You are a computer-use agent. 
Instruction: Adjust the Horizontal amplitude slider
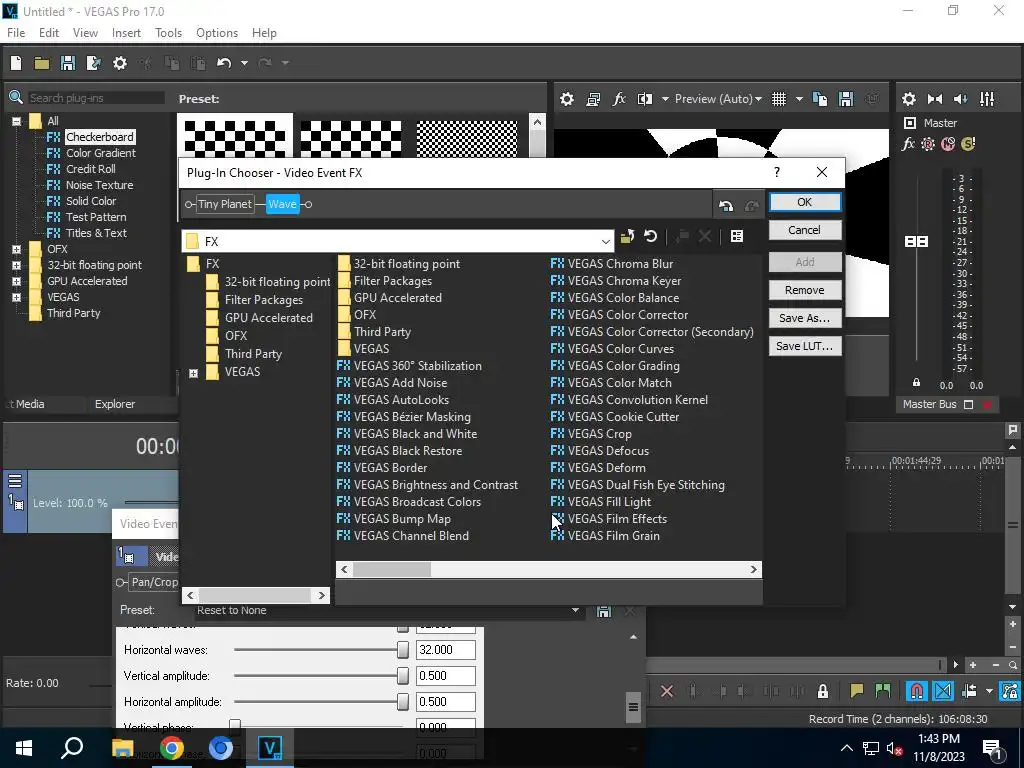pyautogui.click(x=403, y=702)
